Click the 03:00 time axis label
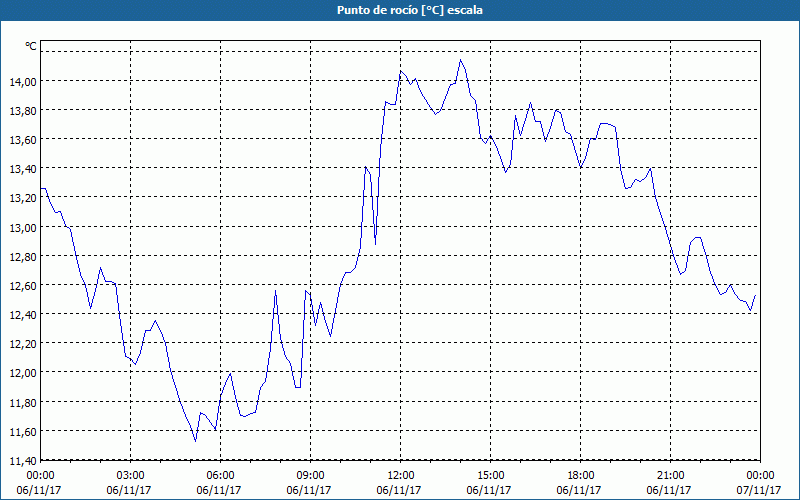The height and width of the screenshot is (500, 800). (x=130, y=476)
